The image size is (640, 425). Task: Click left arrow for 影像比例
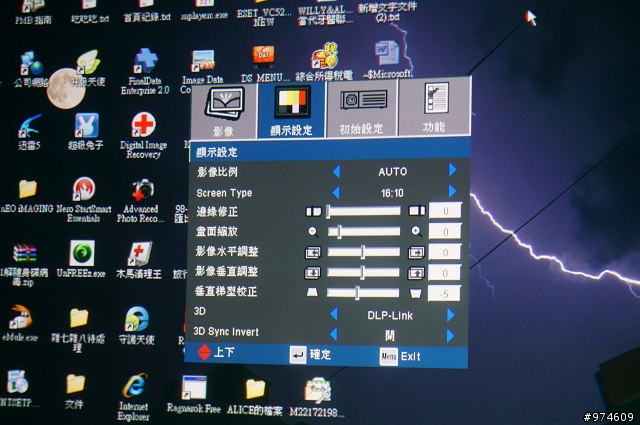336,171
